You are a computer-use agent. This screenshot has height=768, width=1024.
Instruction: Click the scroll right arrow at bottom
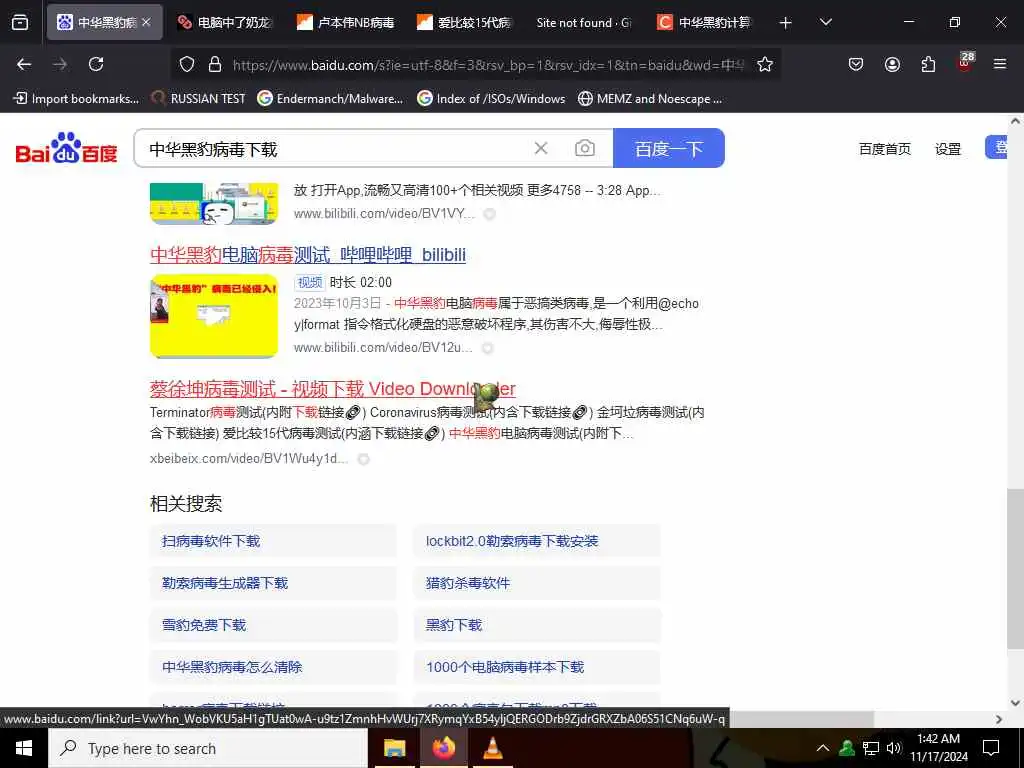[999, 719]
